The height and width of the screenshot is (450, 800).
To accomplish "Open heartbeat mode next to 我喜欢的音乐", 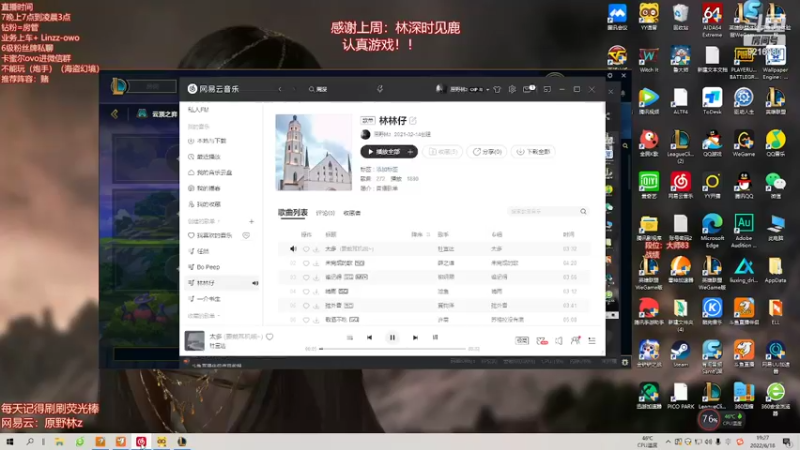I will click(246, 236).
